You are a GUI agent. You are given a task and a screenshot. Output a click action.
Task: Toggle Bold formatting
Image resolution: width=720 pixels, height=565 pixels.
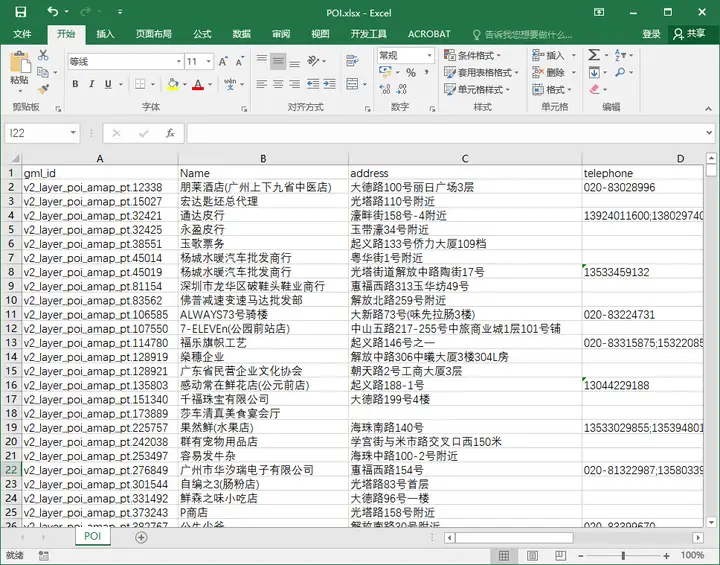click(75, 84)
